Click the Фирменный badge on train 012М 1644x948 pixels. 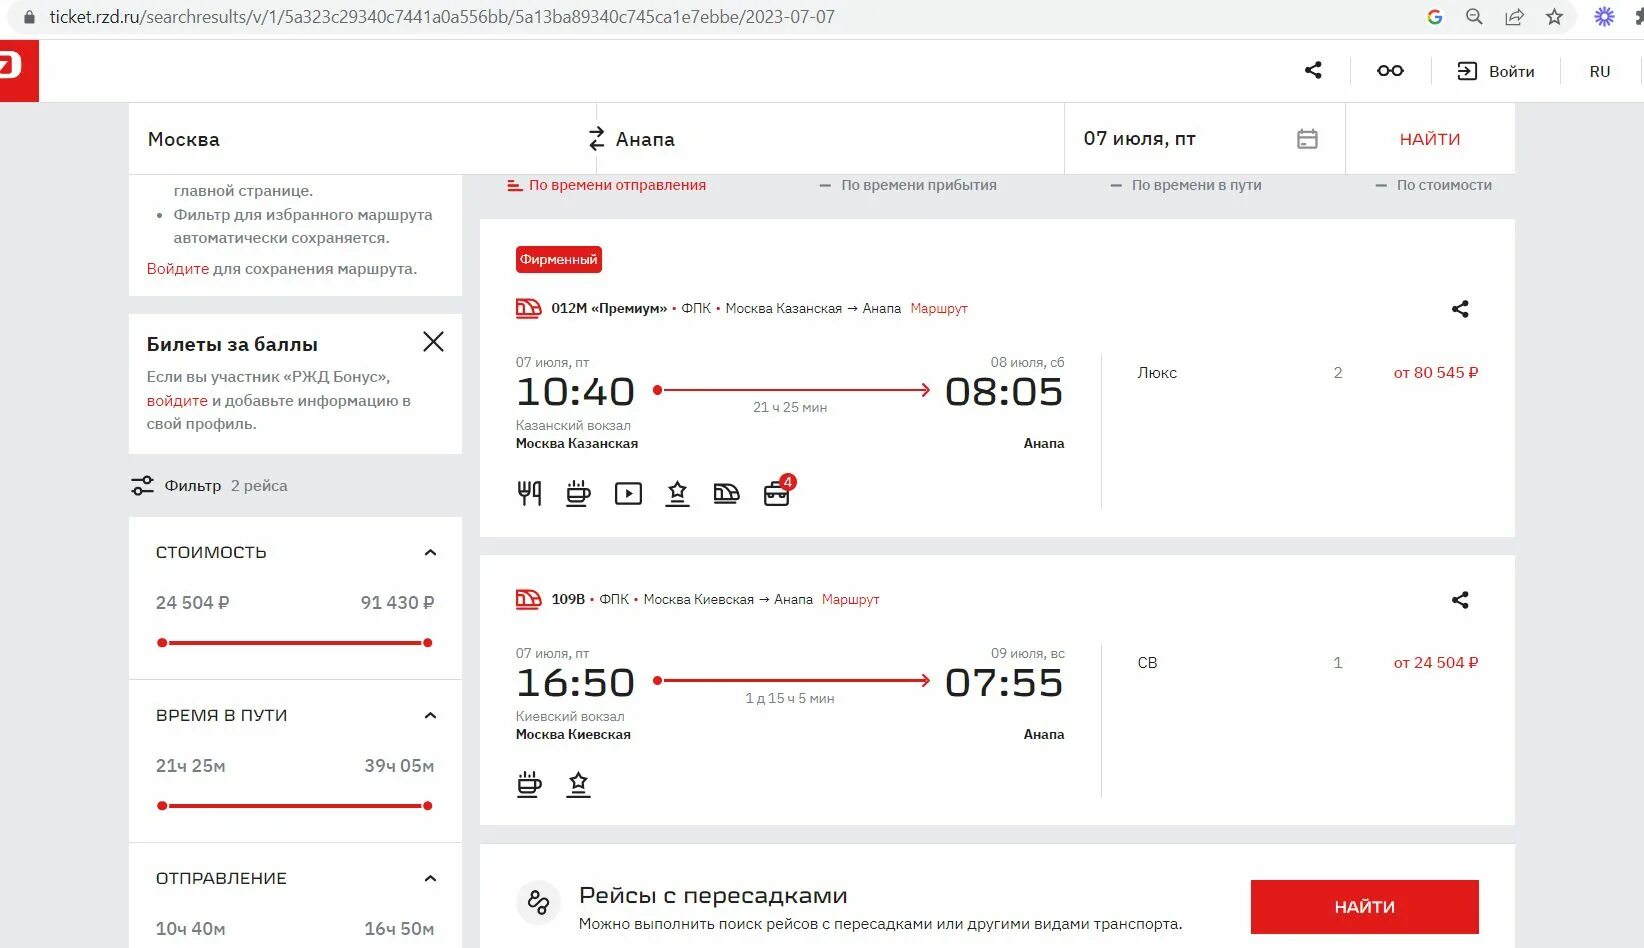(559, 259)
